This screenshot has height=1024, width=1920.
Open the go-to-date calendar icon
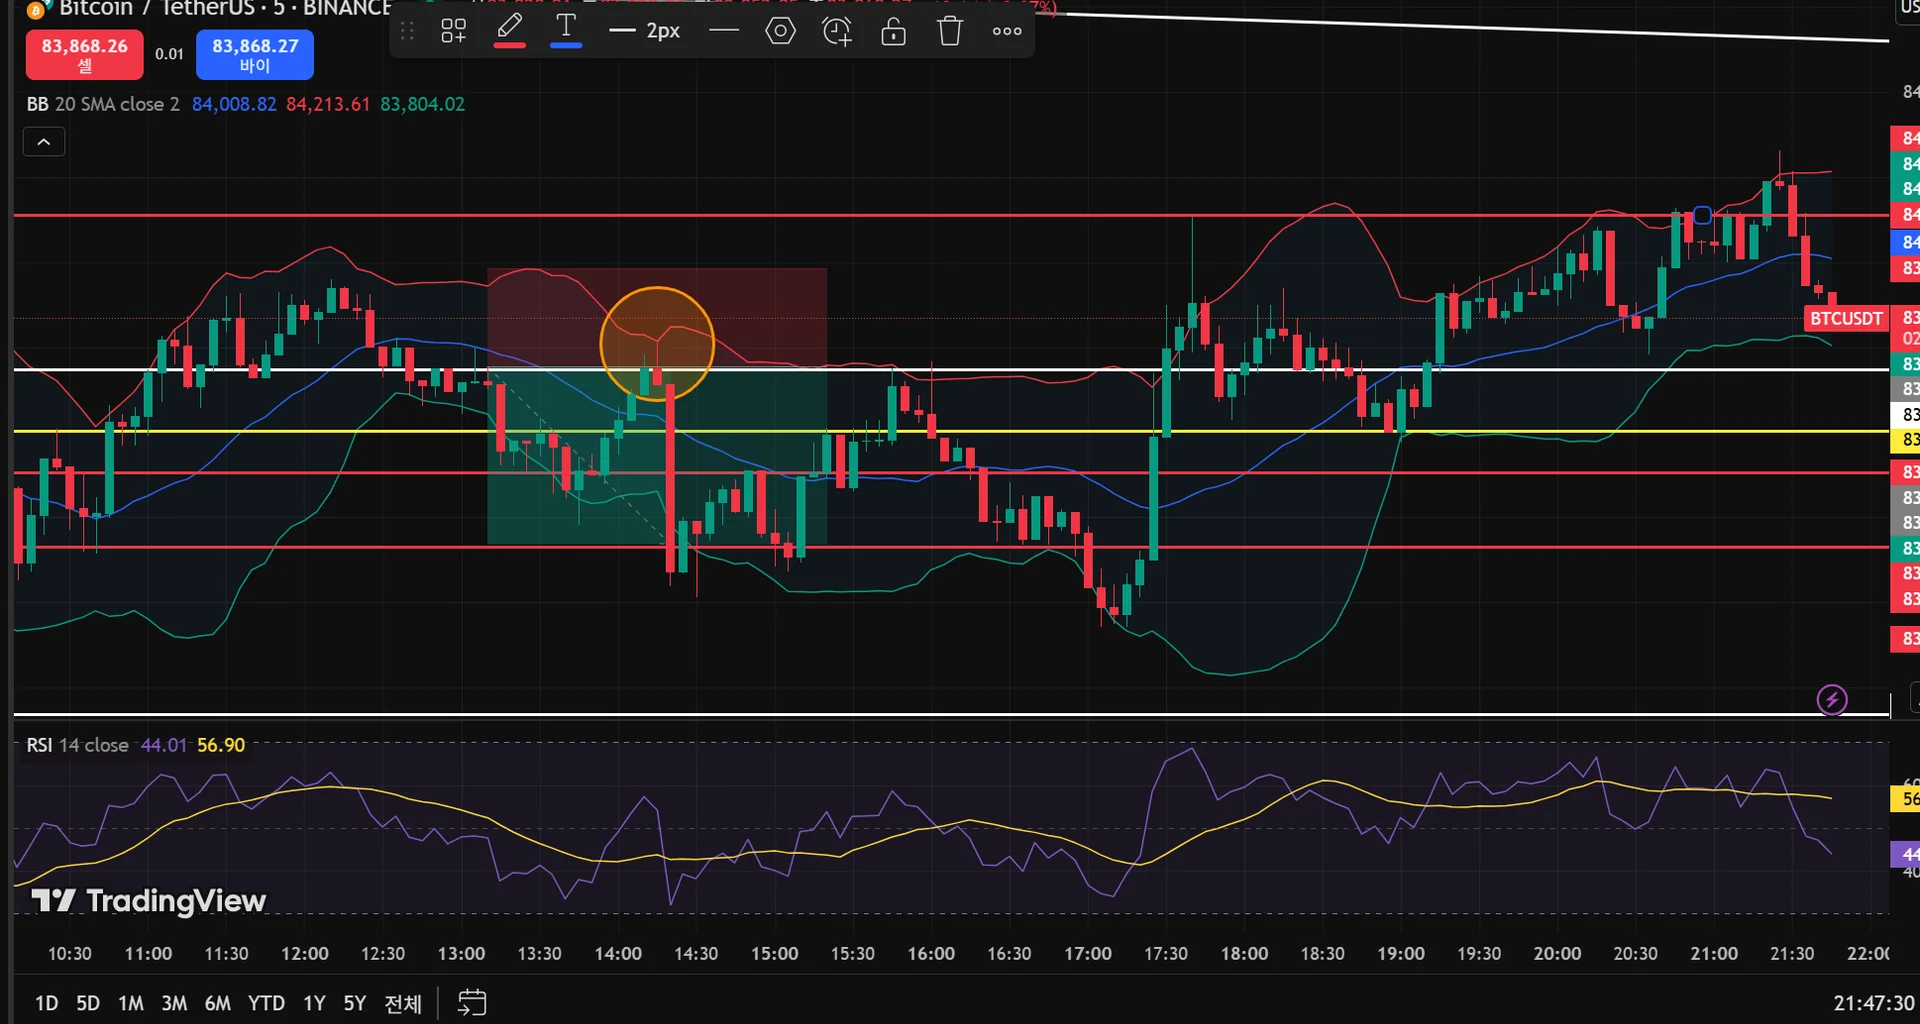tap(472, 1002)
